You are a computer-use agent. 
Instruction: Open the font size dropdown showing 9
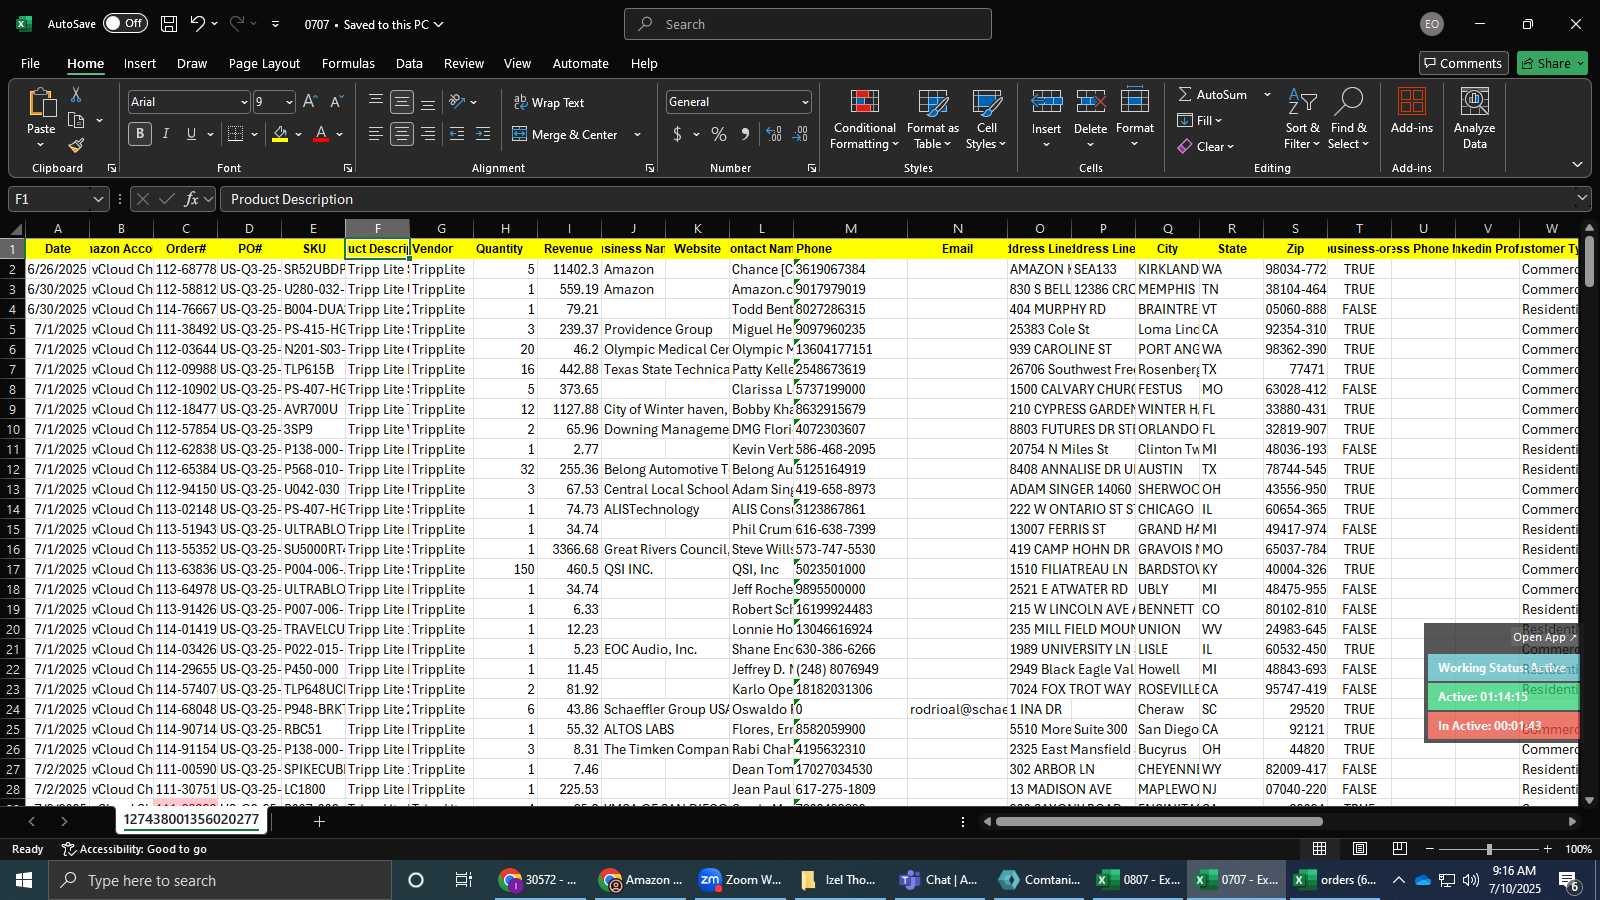[x=289, y=102]
